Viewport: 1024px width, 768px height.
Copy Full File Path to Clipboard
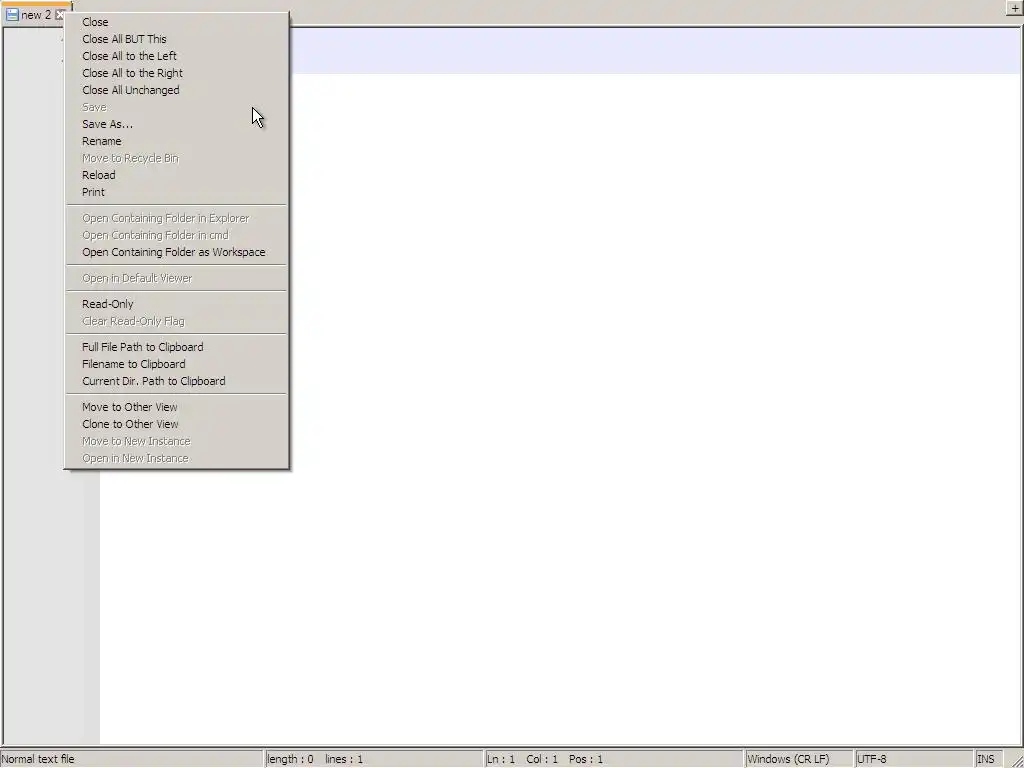click(x=177, y=347)
